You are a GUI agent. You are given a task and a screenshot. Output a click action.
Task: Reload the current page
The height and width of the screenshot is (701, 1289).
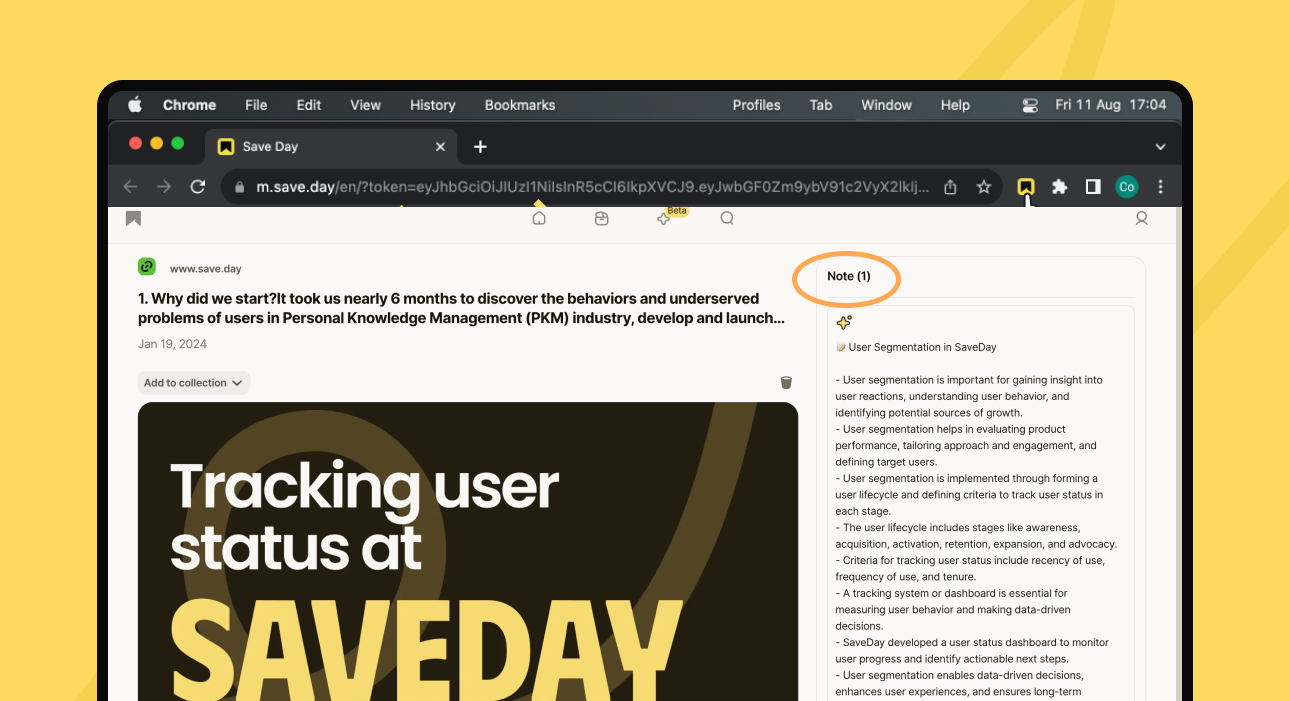point(198,187)
